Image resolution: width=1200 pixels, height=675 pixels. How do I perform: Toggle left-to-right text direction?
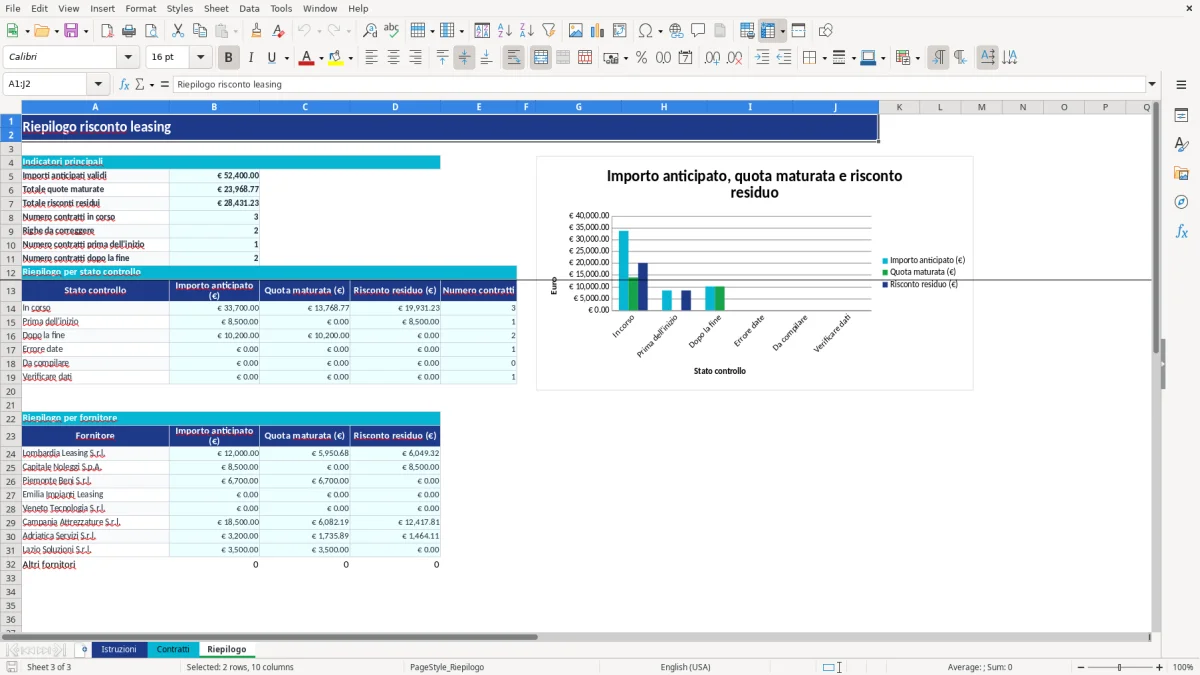pyautogui.click(x=938, y=58)
